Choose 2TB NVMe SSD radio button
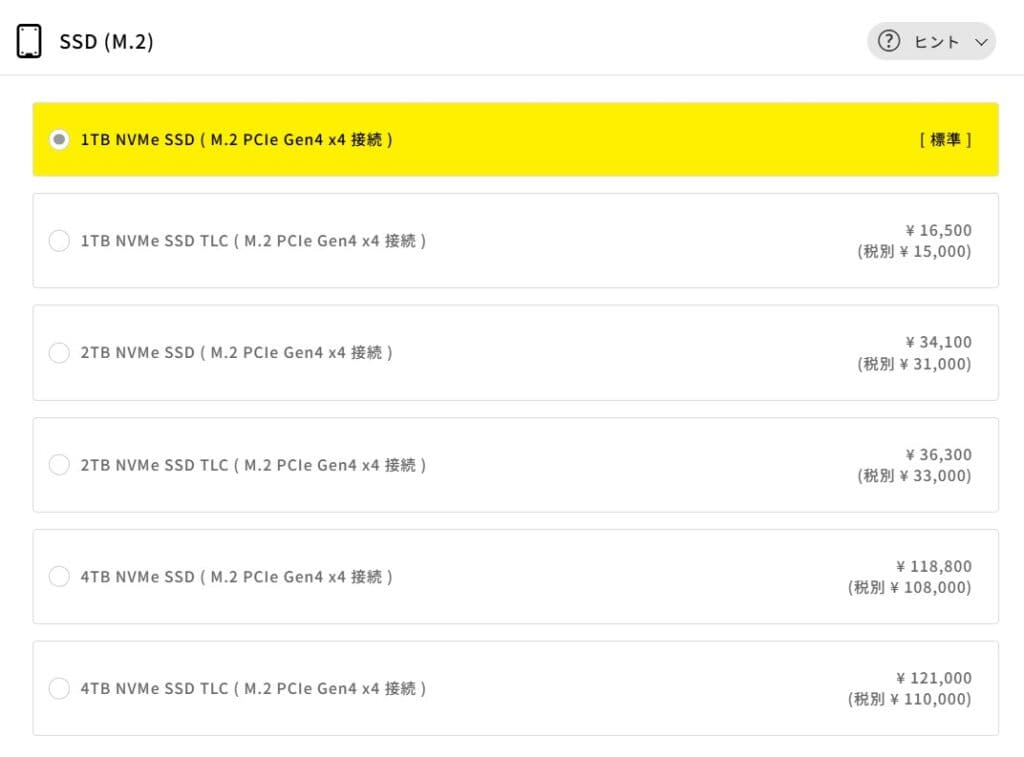Screen dimensions: 1024x757 click(59, 353)
